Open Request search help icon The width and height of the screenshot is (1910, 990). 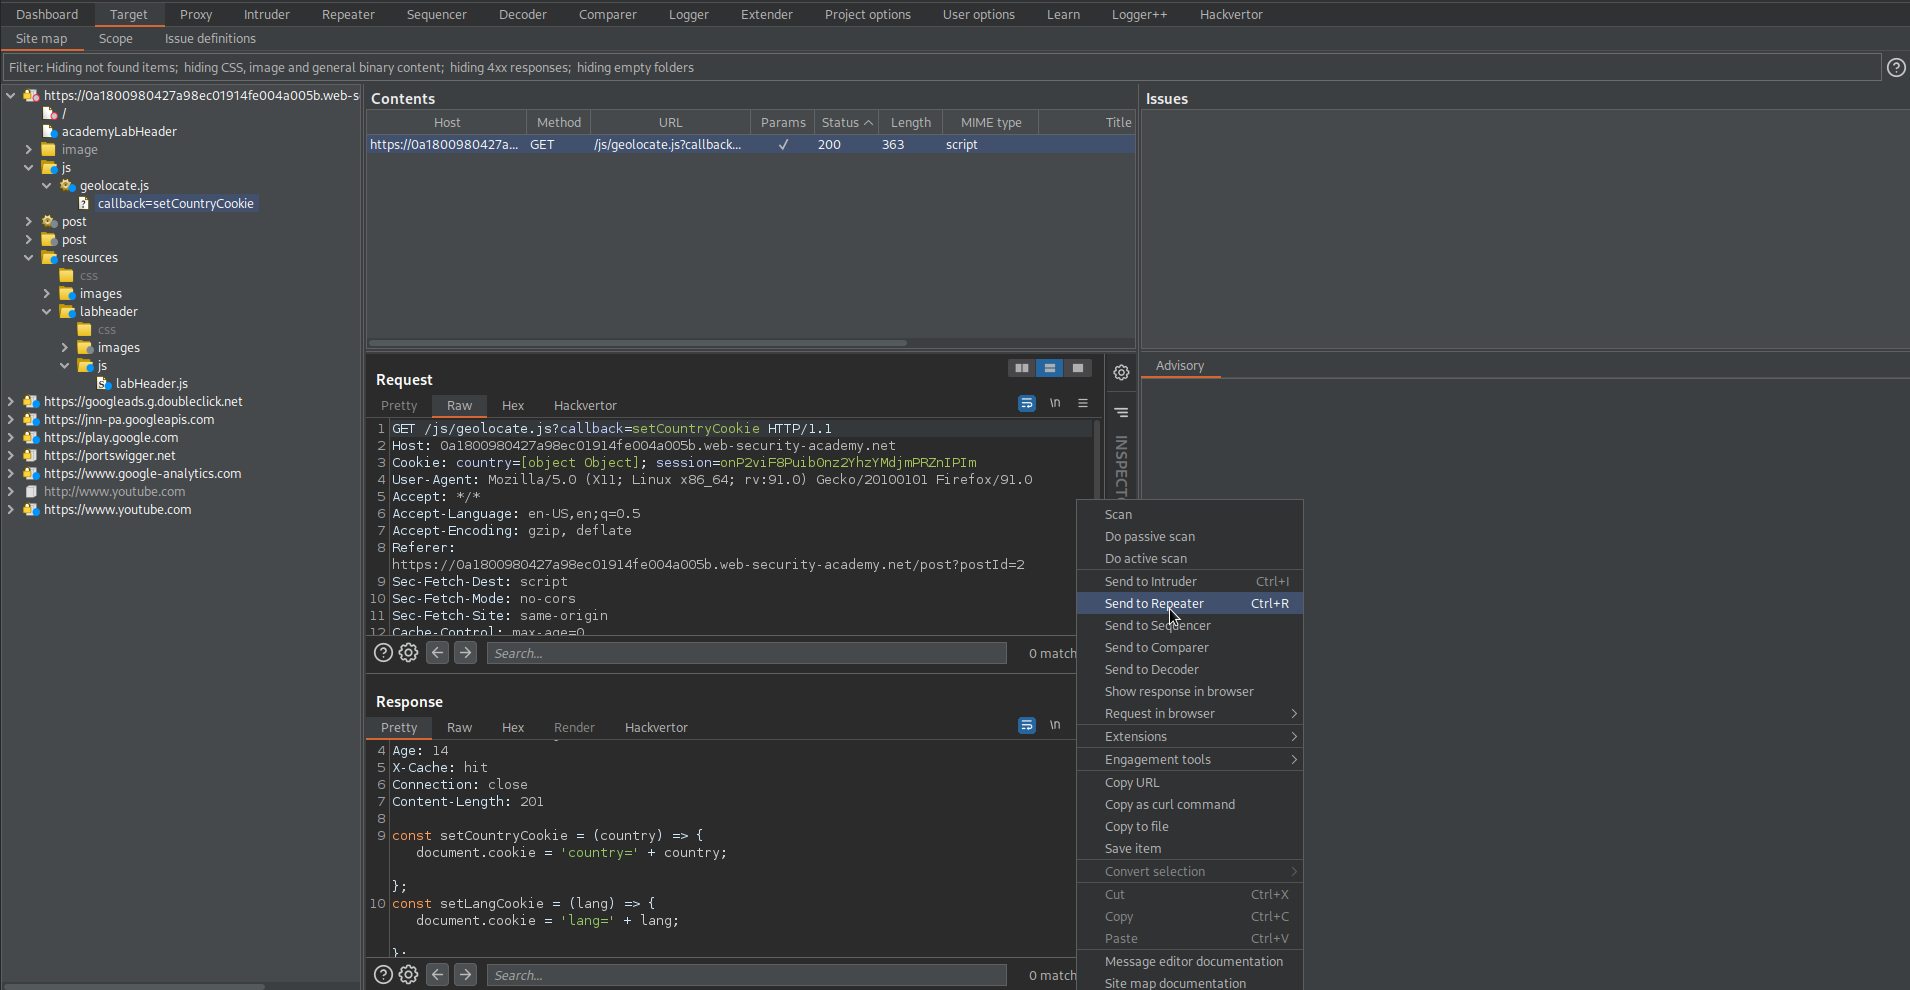(383, 653)
